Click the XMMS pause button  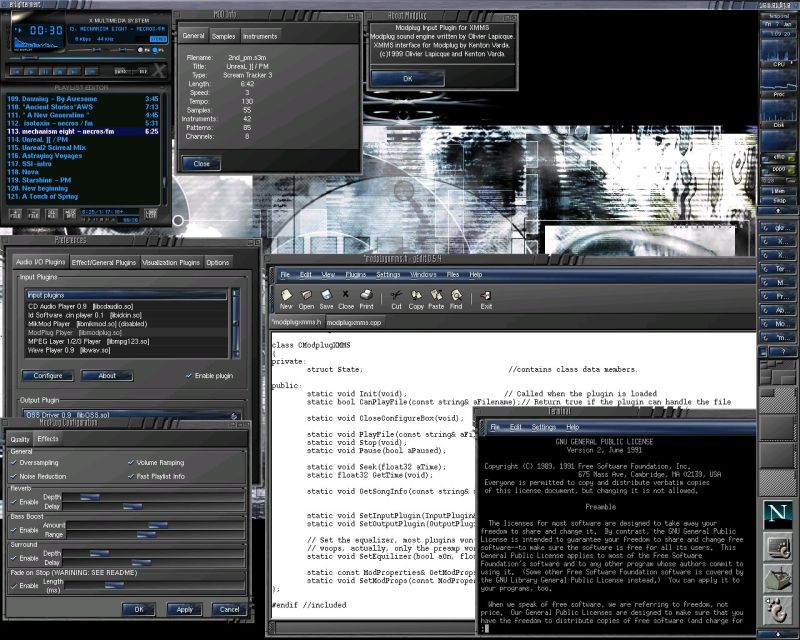[44, 71]
